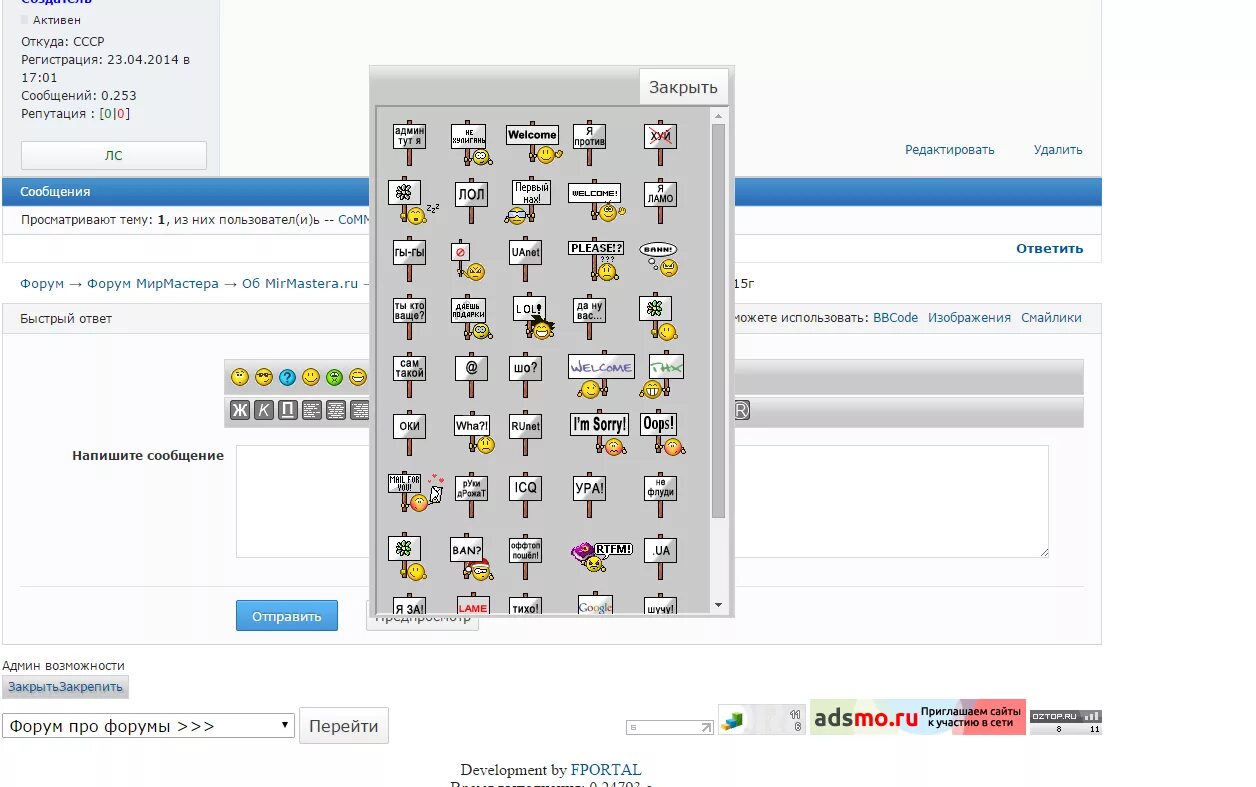The width and height of the screenshot is (1256, 787).
Task: Open the BBCode help link
Action: click(896, 318)
